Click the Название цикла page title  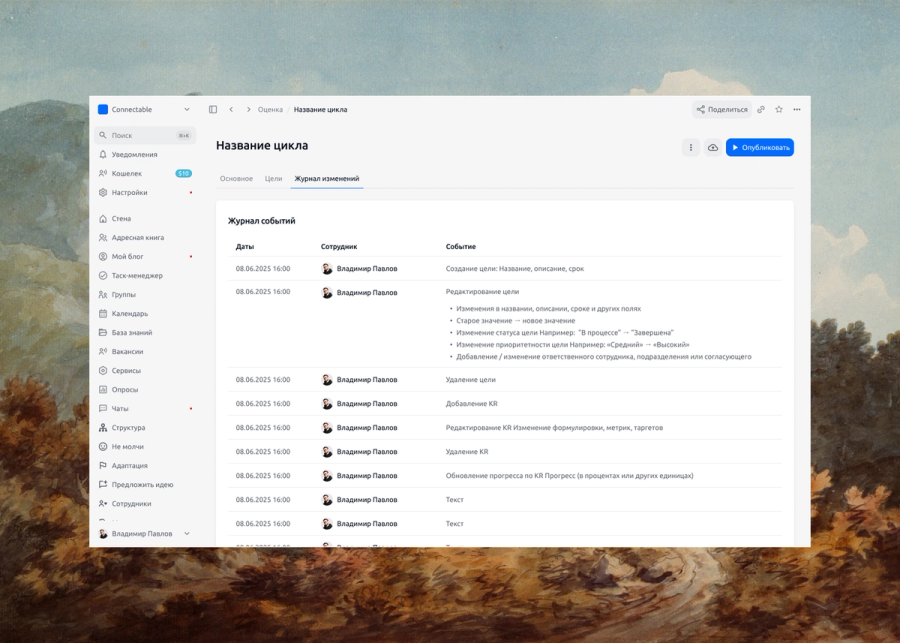coord(262,146)
